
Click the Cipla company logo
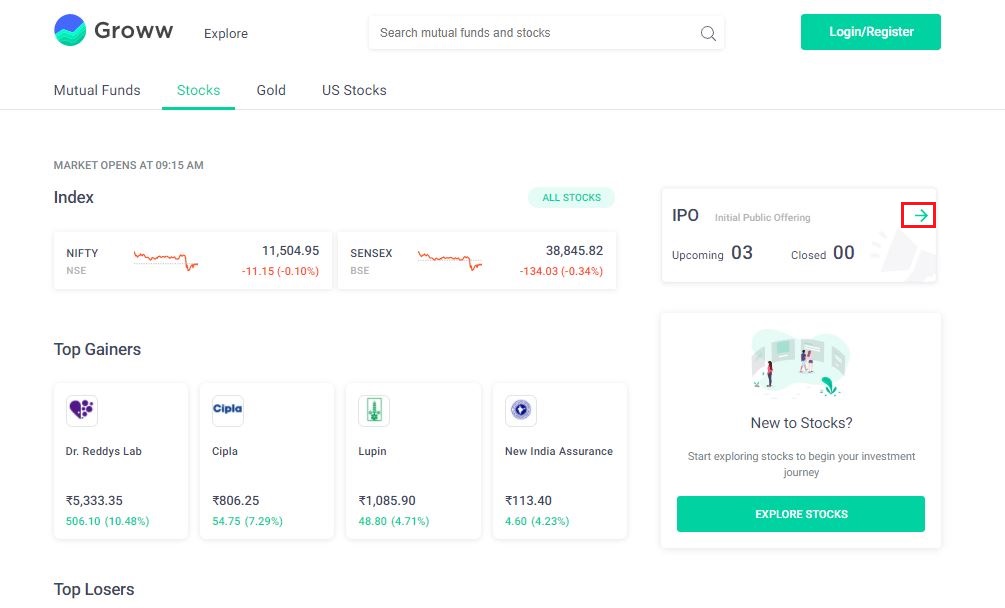click(228, 411)
